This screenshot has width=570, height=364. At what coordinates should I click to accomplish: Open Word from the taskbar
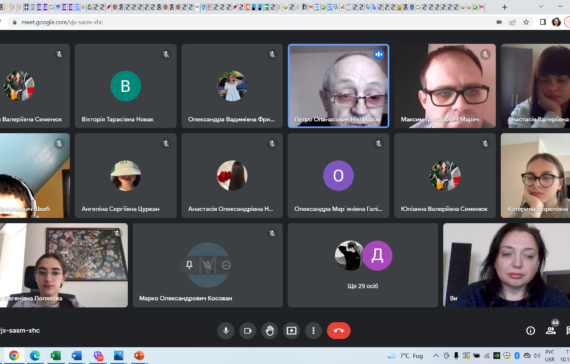pyautogui.click(x=77, y=355)
